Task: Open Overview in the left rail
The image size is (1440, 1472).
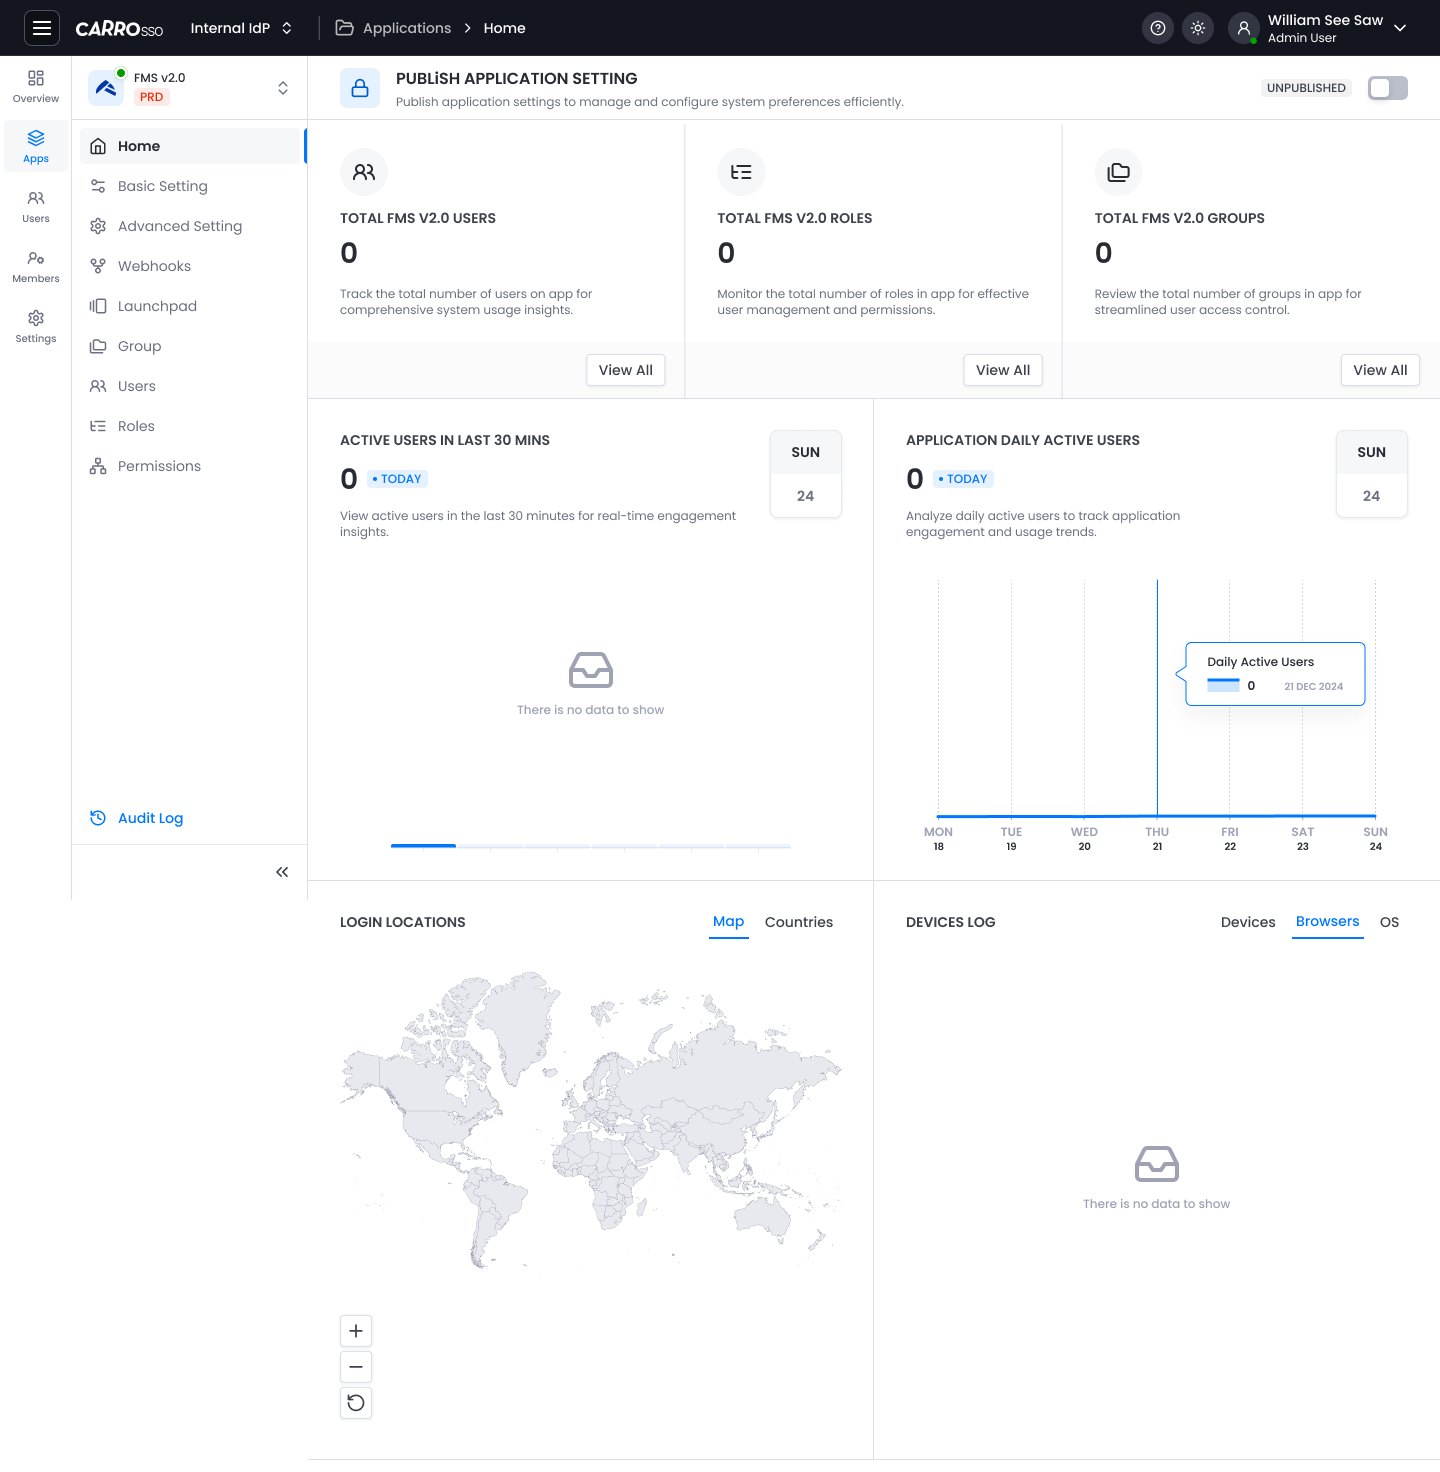Action: tap(36, 87)
